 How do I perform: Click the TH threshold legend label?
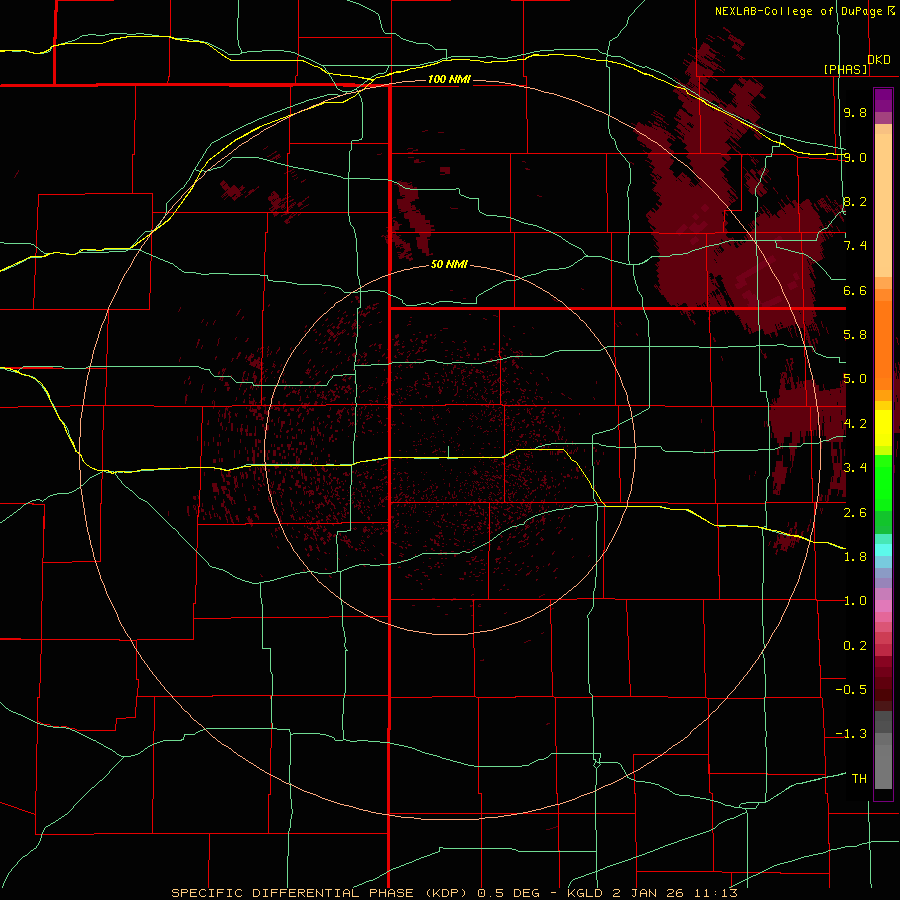click(859, 779)
